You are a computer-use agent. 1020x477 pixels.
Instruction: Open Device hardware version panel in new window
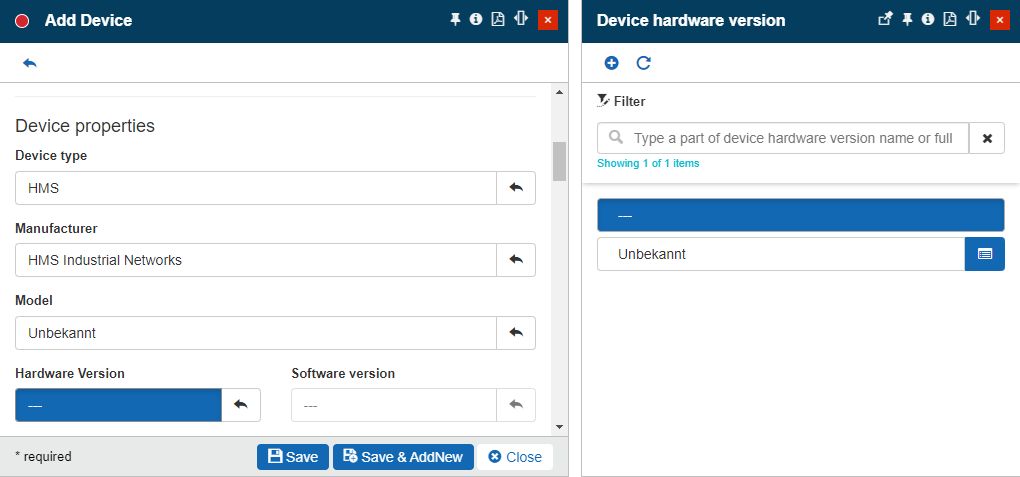click(885, 19)
